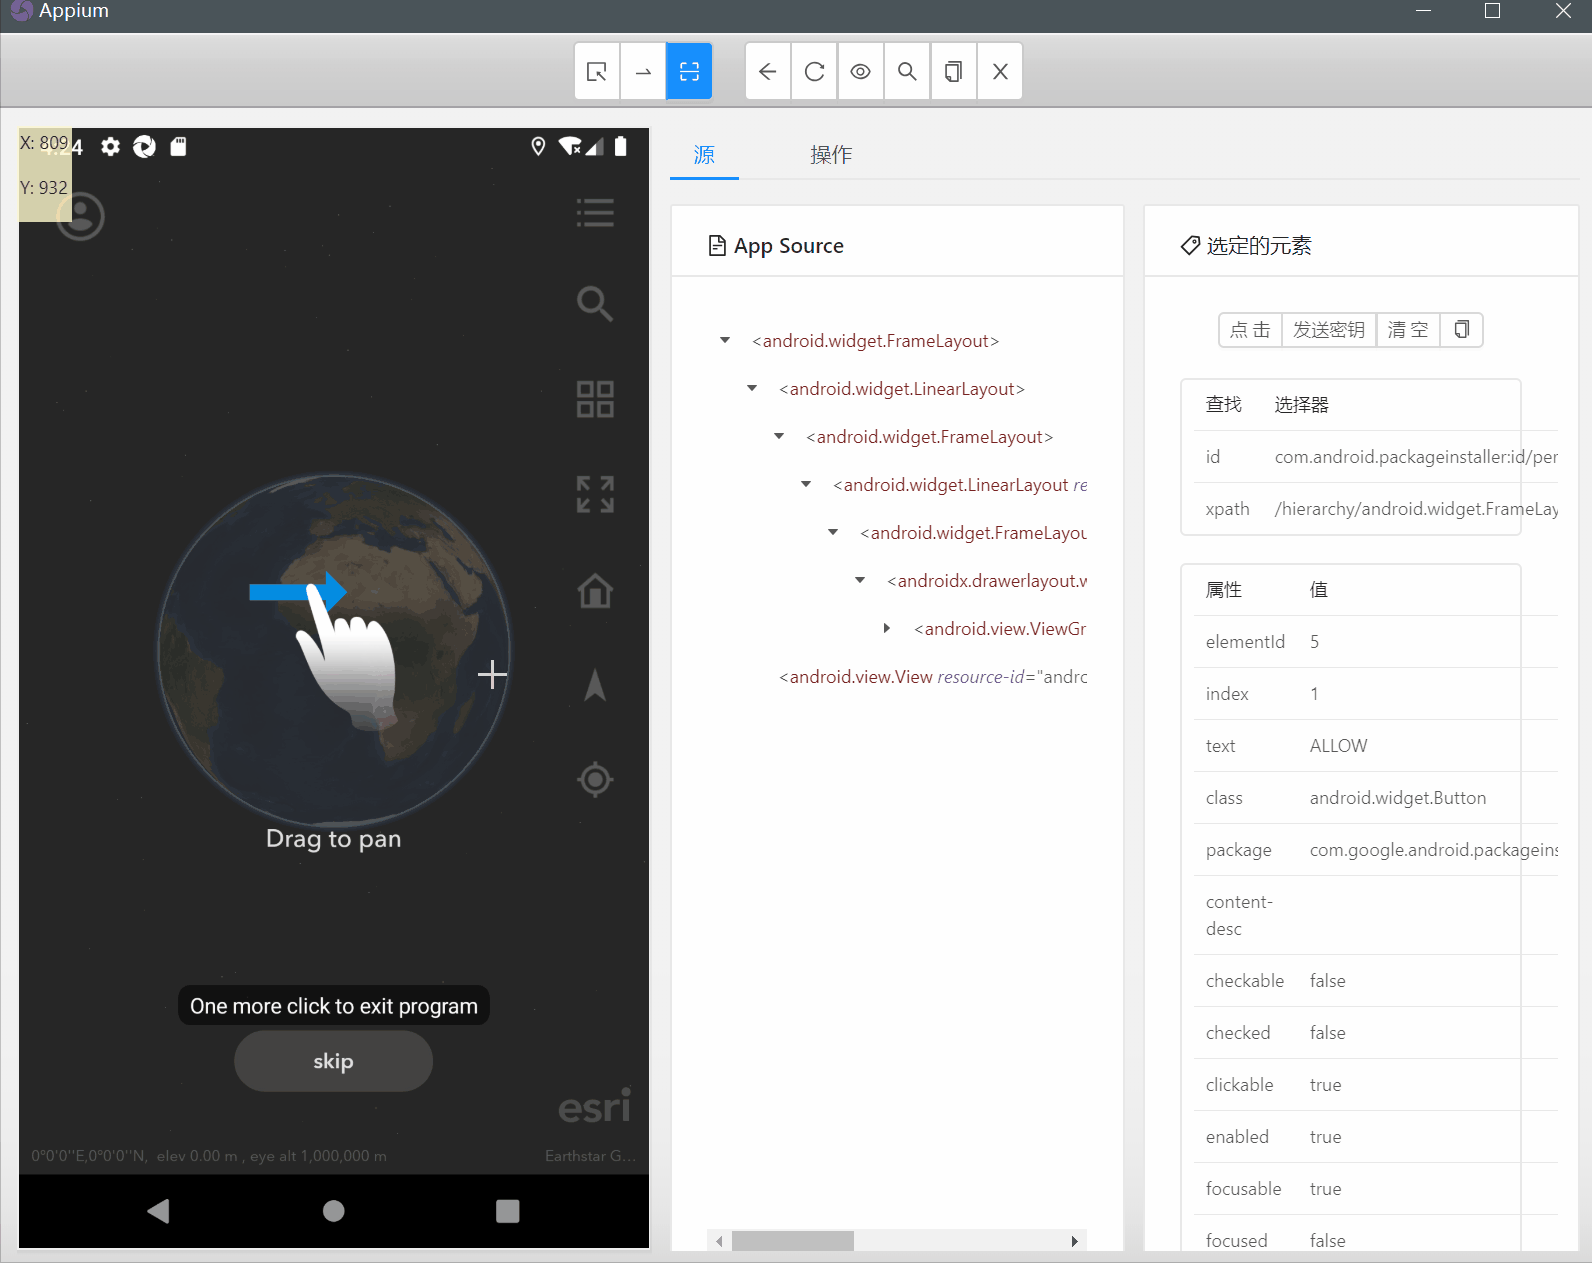Tap the coordinates readout at the app bottom
The height and width of the screenshot is (1263, 1592).
tap(209, 1156)
